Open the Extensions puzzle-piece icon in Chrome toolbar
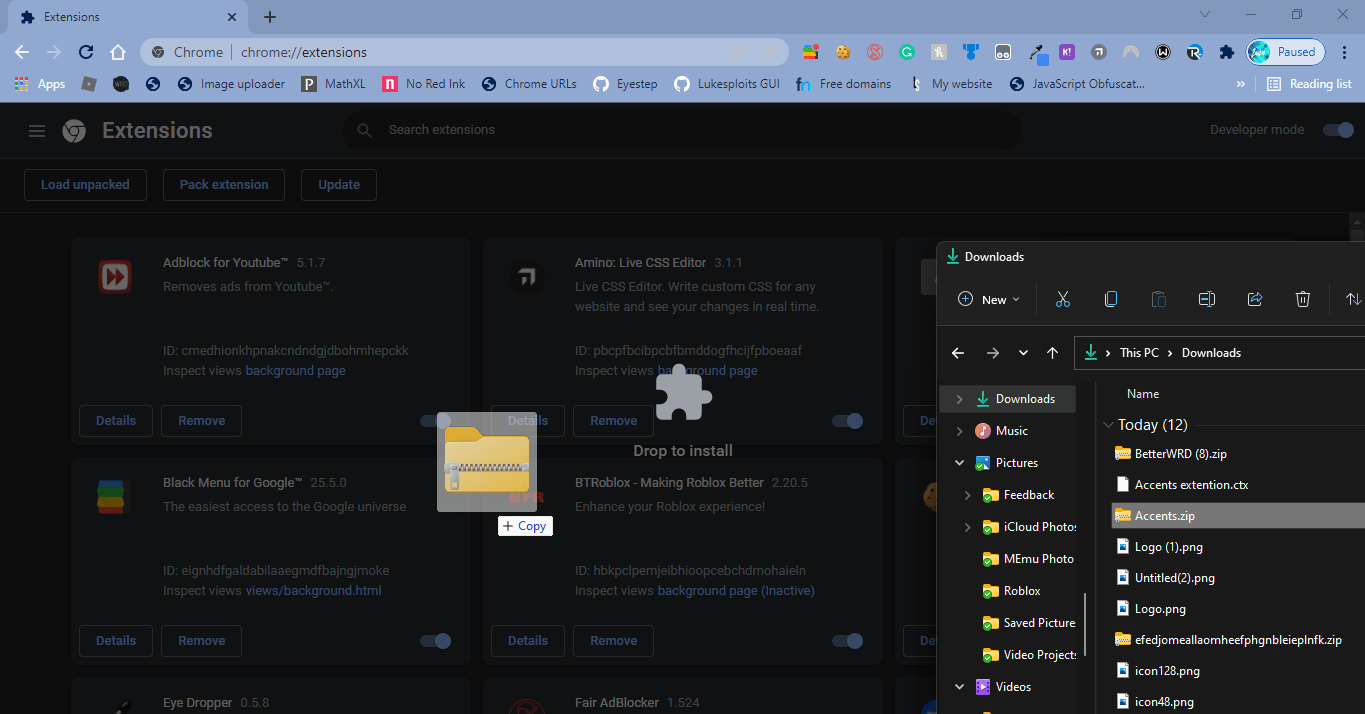 point(1226,51)
